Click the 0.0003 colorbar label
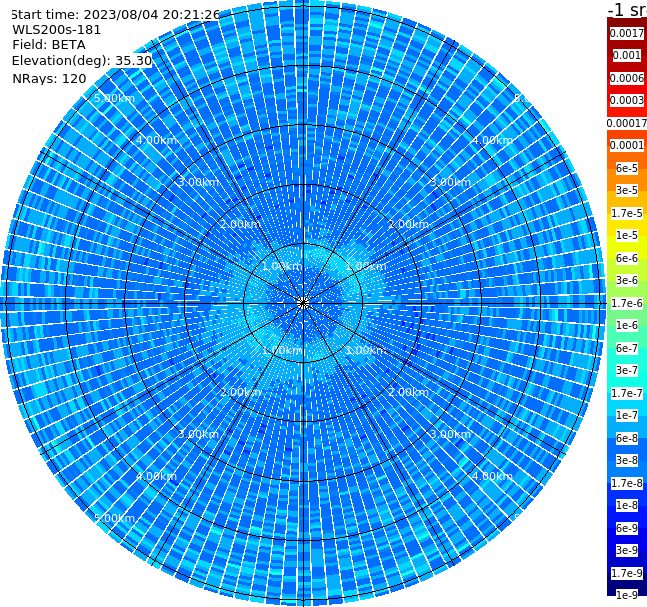Viewport: 647px width, 607px height. point(627,100)
